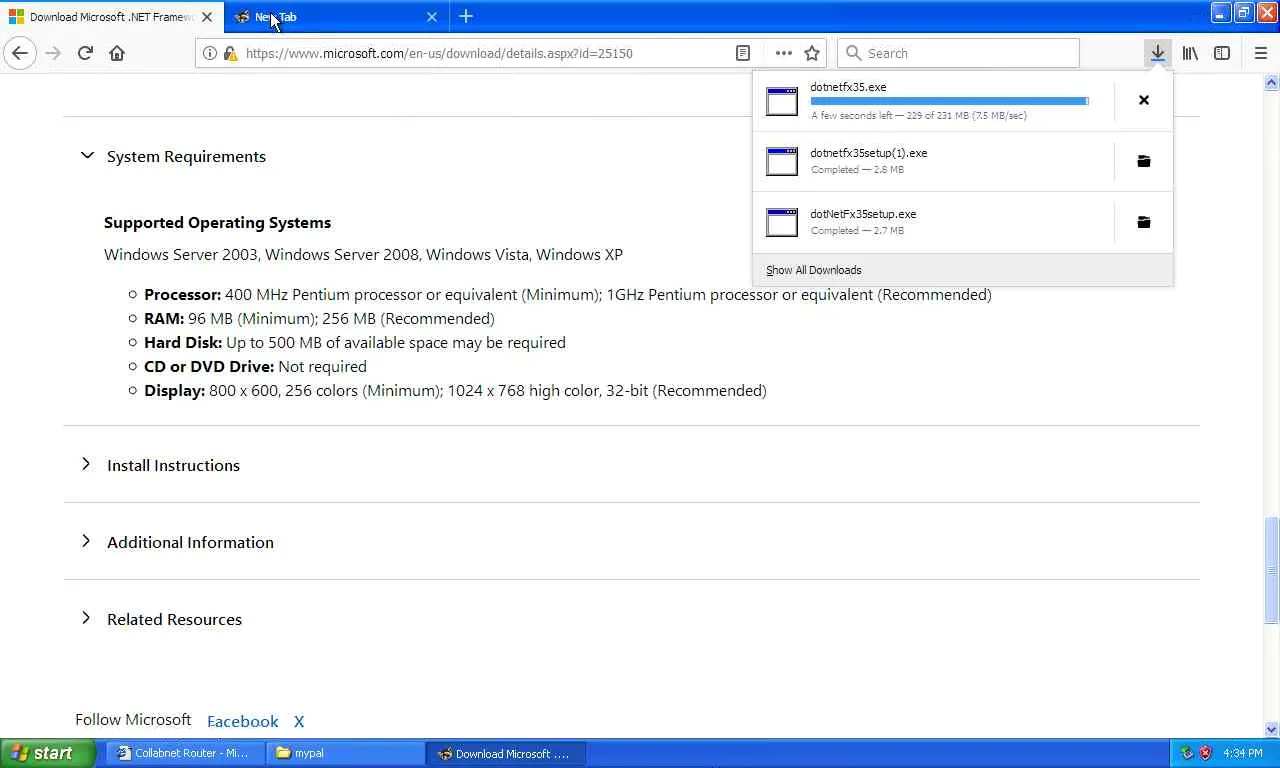Click the Hard Disk requirement line

355,342
